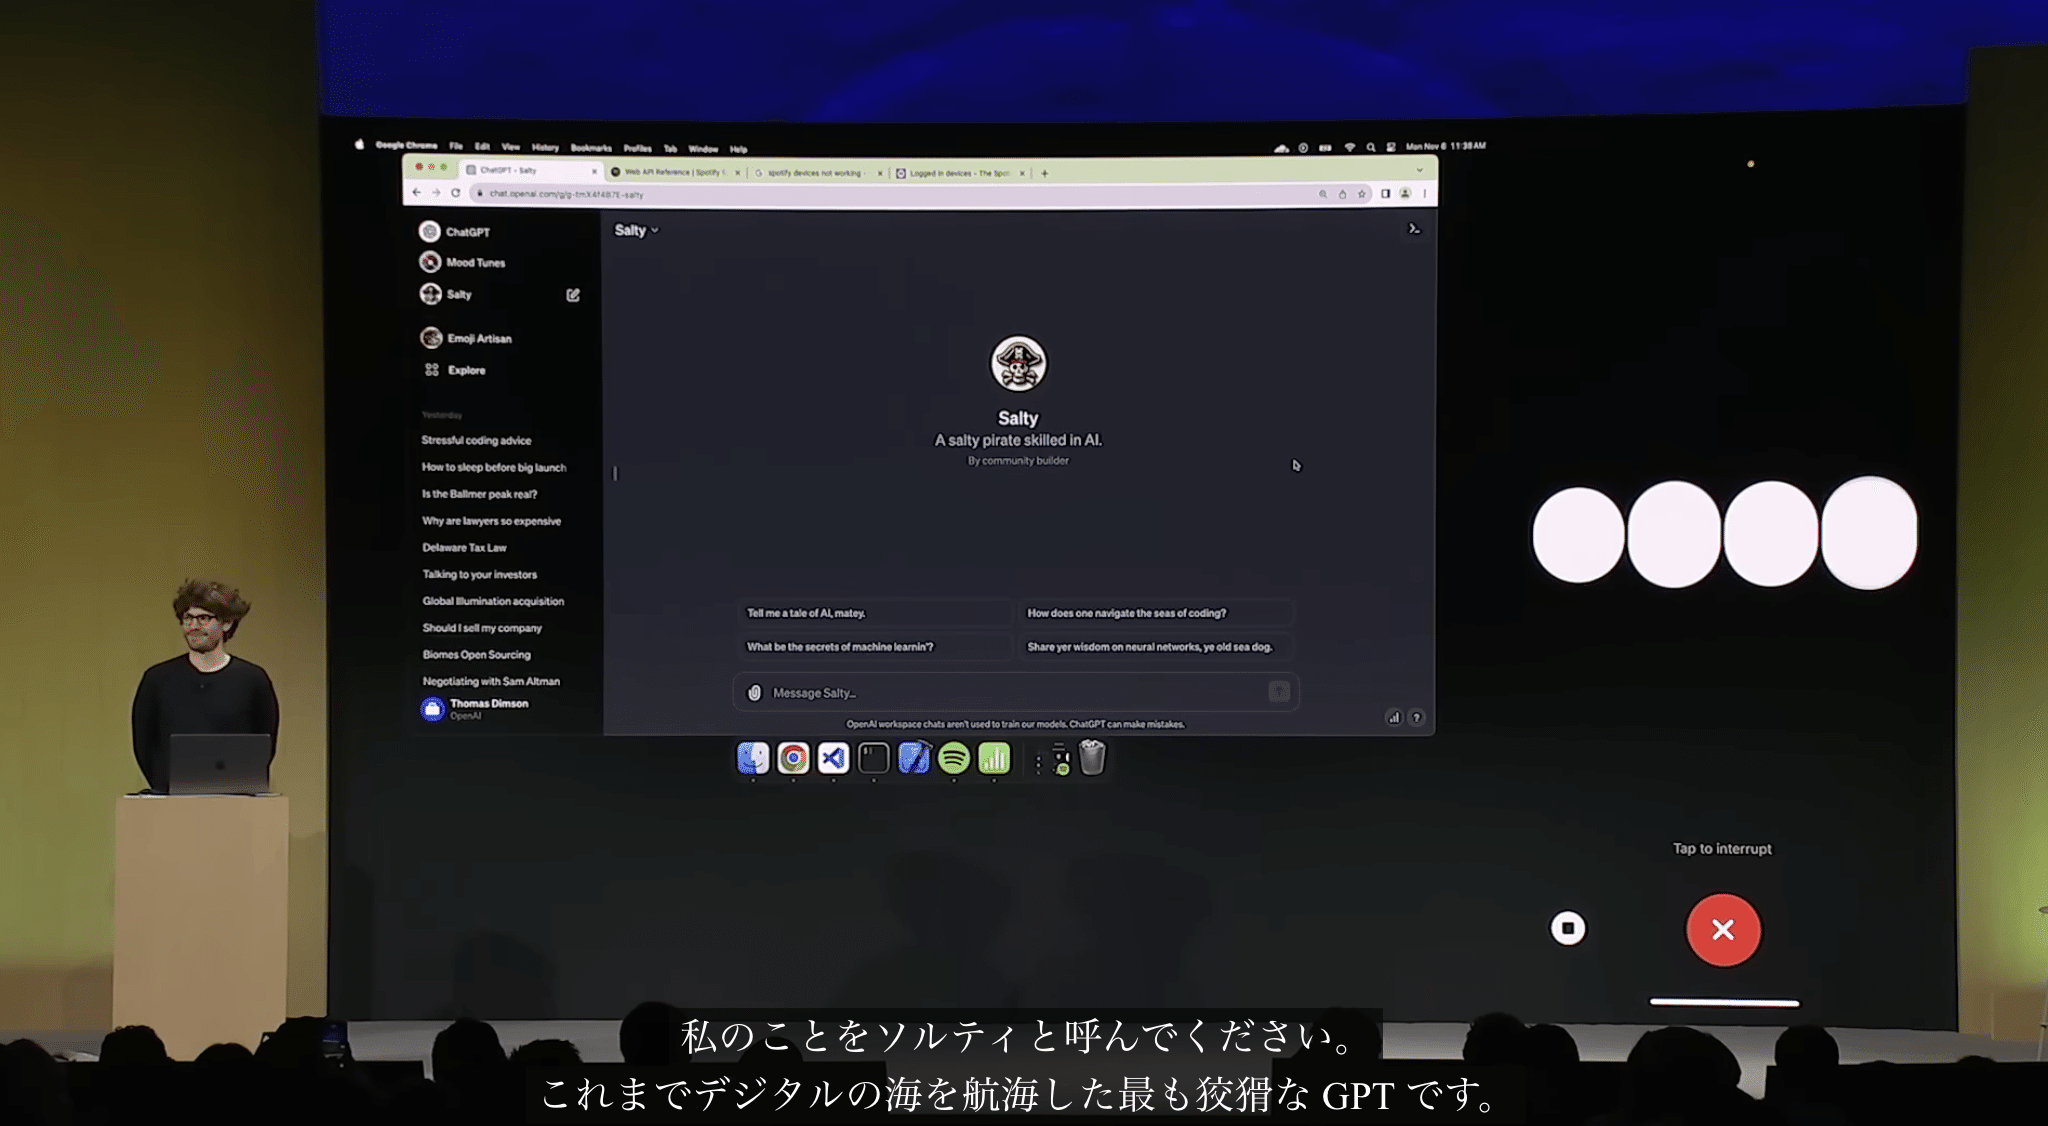Open "Negotiating with Sam Altman" chat
This screenshot has height=1126, width=2048.
point(491,681)
